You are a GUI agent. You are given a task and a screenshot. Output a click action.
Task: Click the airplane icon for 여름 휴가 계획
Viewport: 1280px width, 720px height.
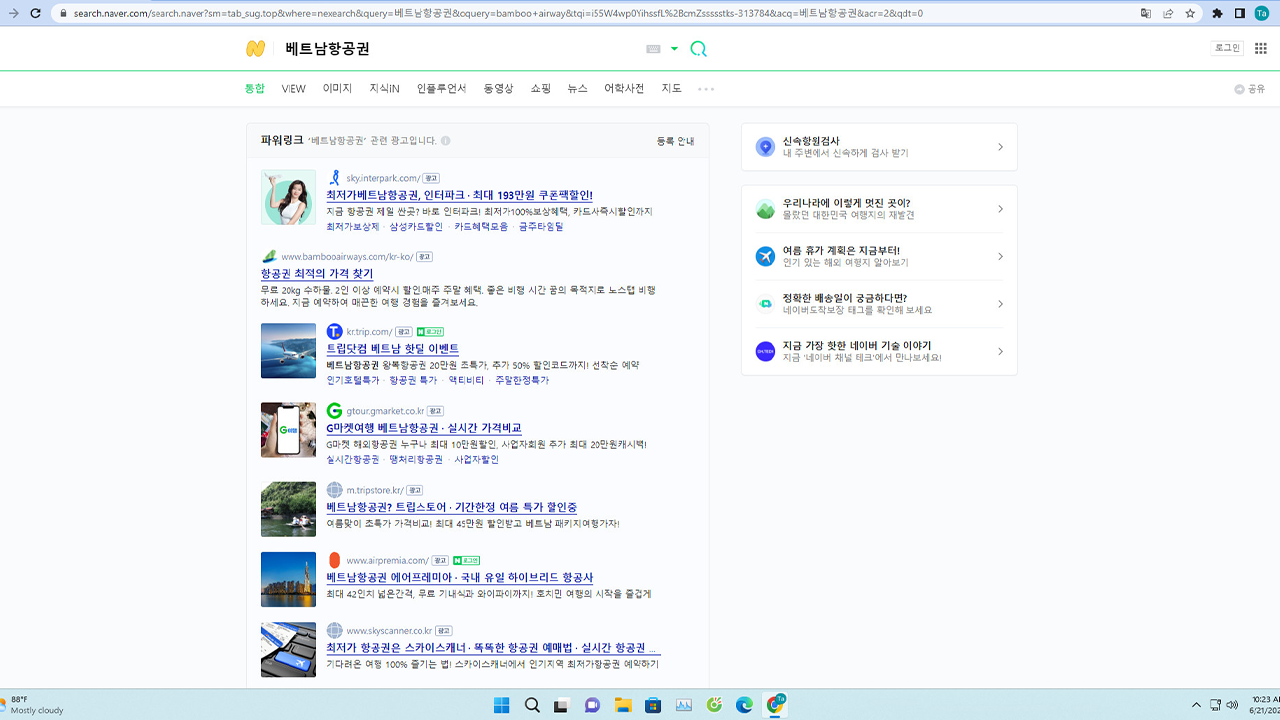point(765,256)
